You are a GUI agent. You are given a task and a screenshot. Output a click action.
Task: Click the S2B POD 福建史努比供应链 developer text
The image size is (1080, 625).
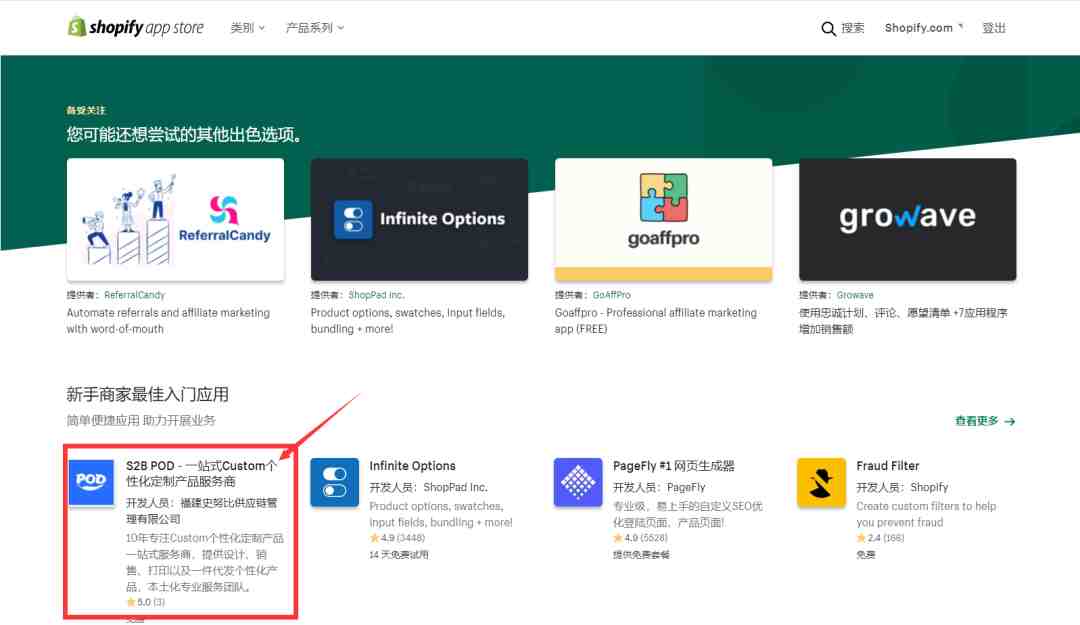pyautogui.click(x=202, y=511)
